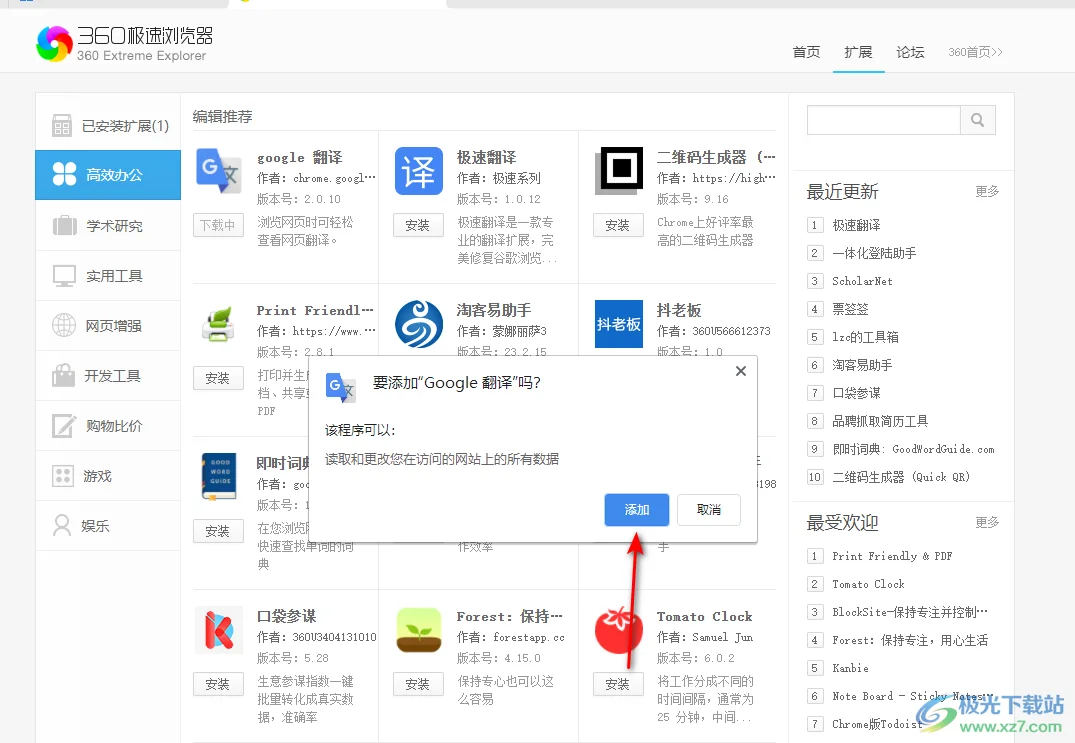Open ScholarNet in recent updates
This screenshot has width=1075, height=743.
(x=862, y=281)
